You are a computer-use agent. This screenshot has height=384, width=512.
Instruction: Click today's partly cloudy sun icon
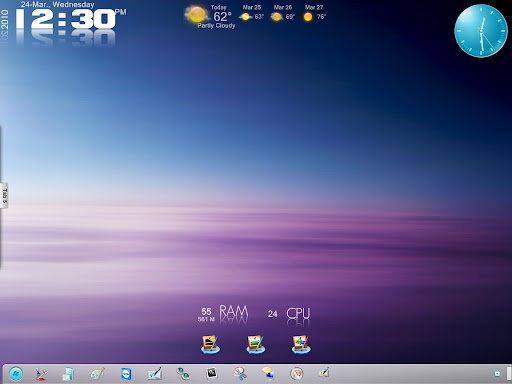tap(196, 14)
